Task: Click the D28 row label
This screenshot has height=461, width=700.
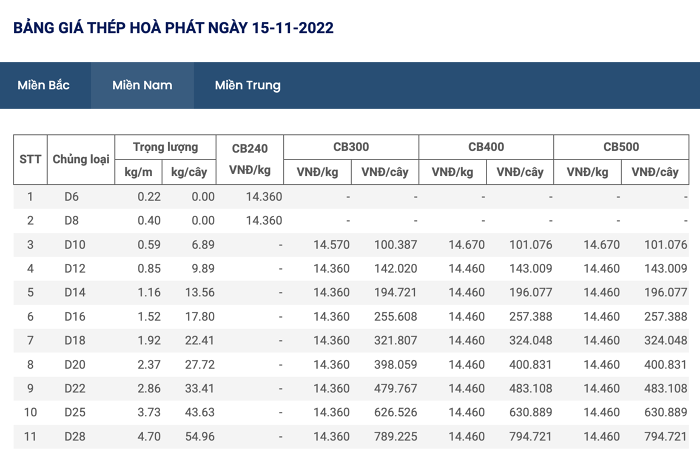Action: click(x=75, y=436)
